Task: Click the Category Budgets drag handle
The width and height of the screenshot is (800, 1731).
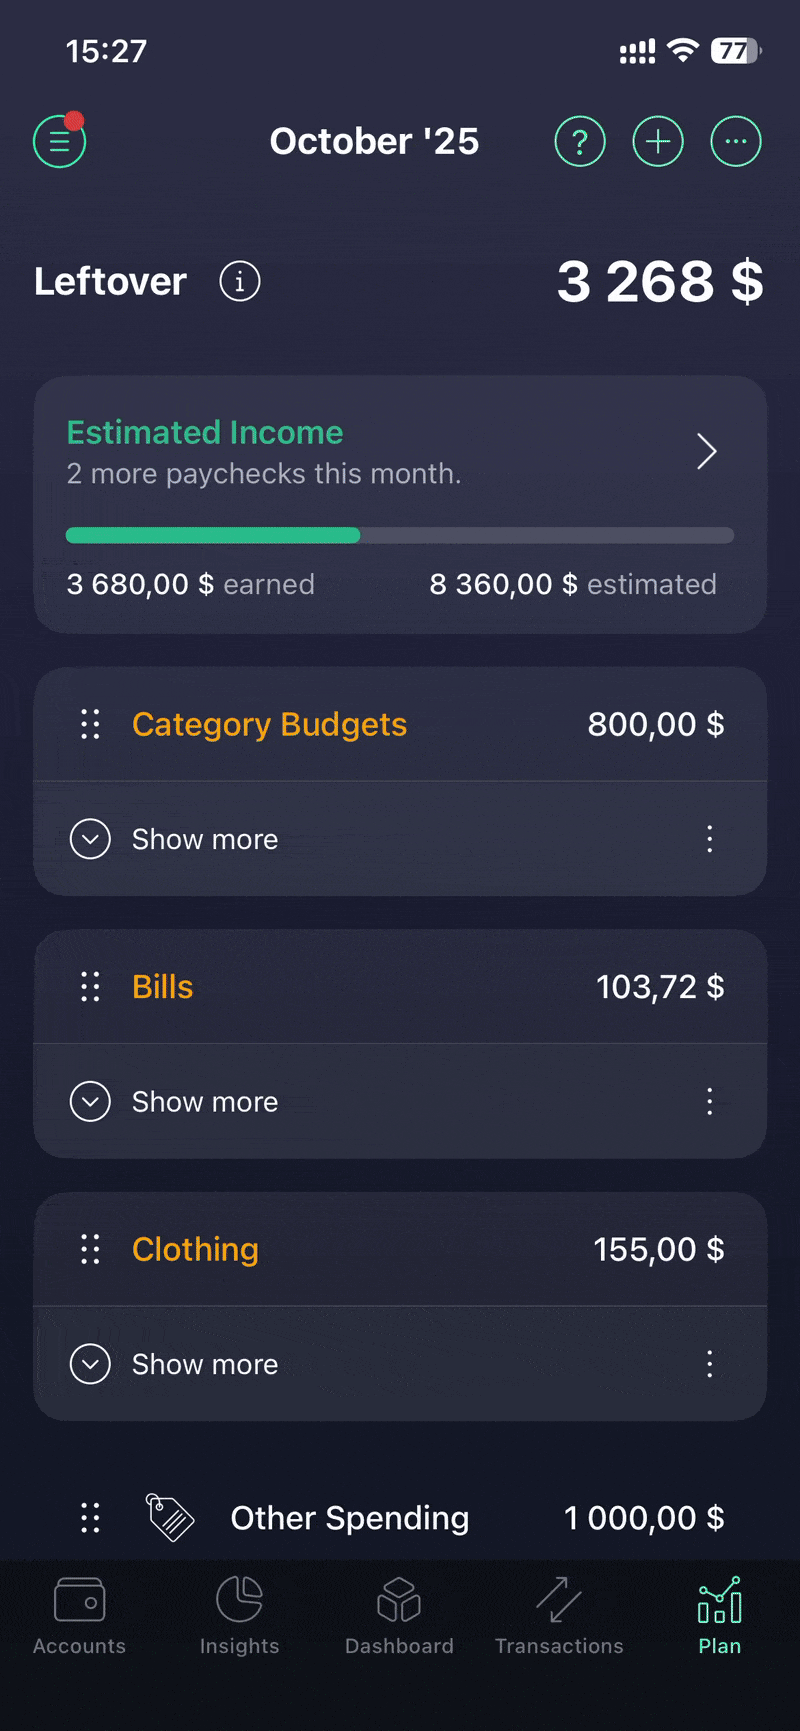Action: coord(90,724)
